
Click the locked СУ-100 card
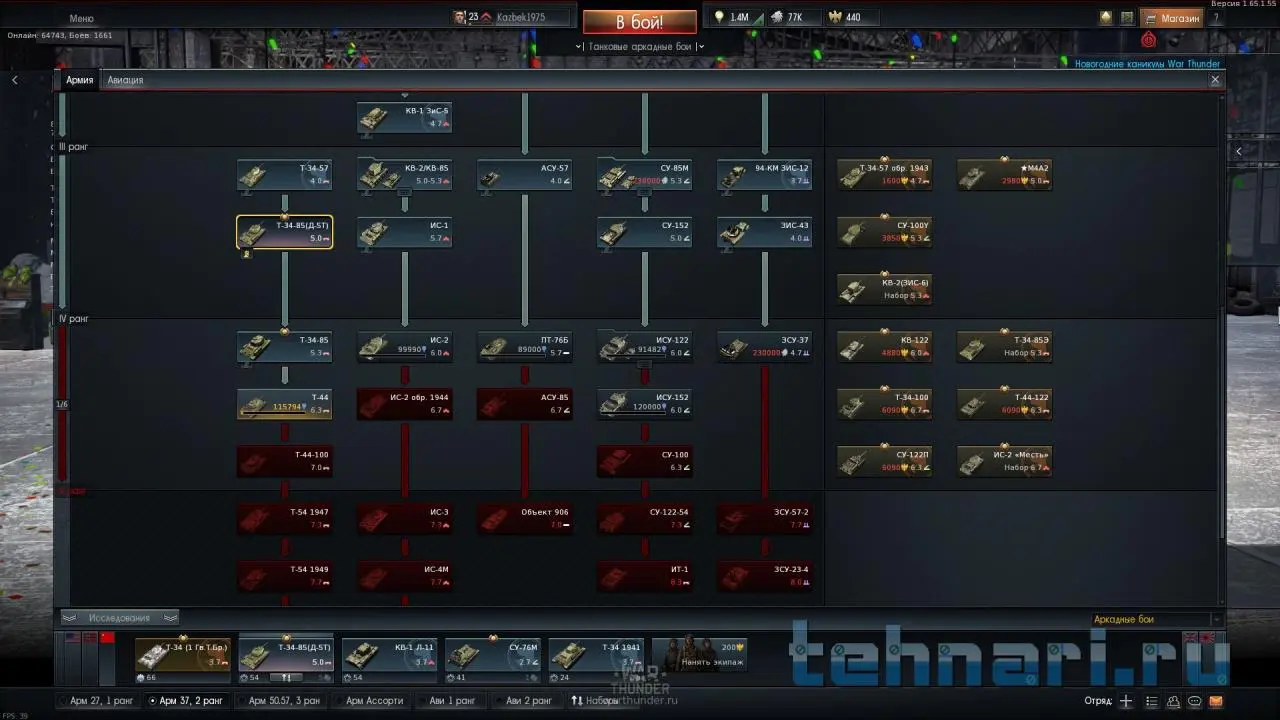(645, 461)
